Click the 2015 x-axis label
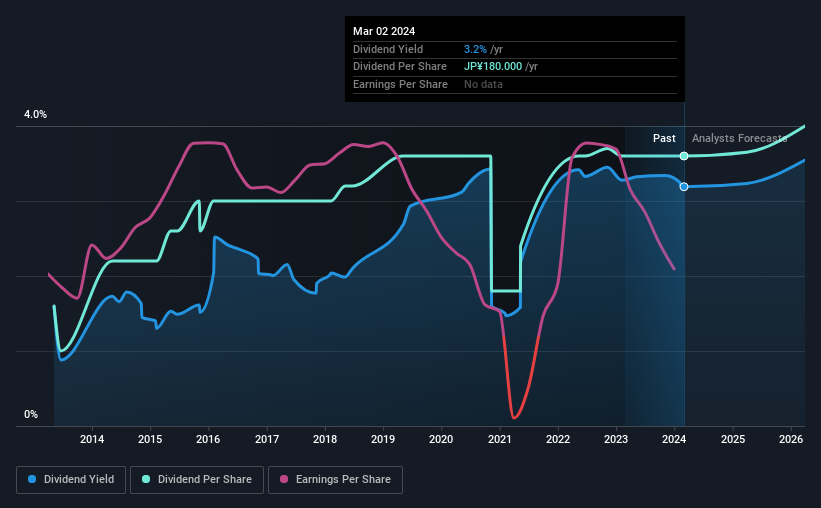Screen dimensions: 821x508 pyautogui.click(x=150, y=439)
